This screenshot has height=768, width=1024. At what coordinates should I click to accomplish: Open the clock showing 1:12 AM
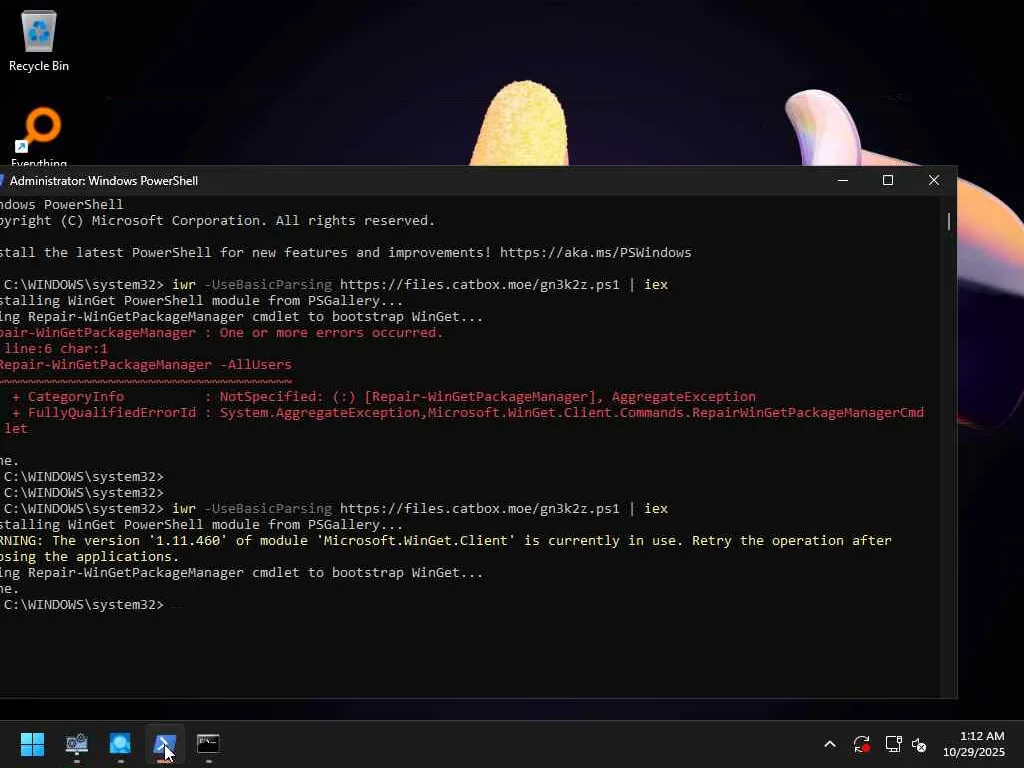[x=982, y=736]
